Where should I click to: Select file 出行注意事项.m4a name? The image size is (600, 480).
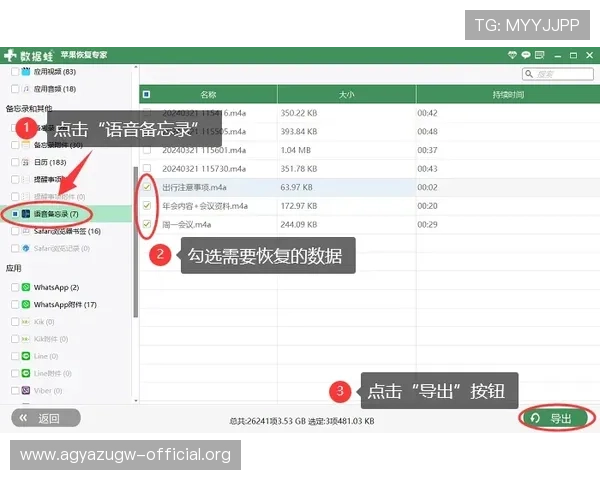[x=194, y=187]
